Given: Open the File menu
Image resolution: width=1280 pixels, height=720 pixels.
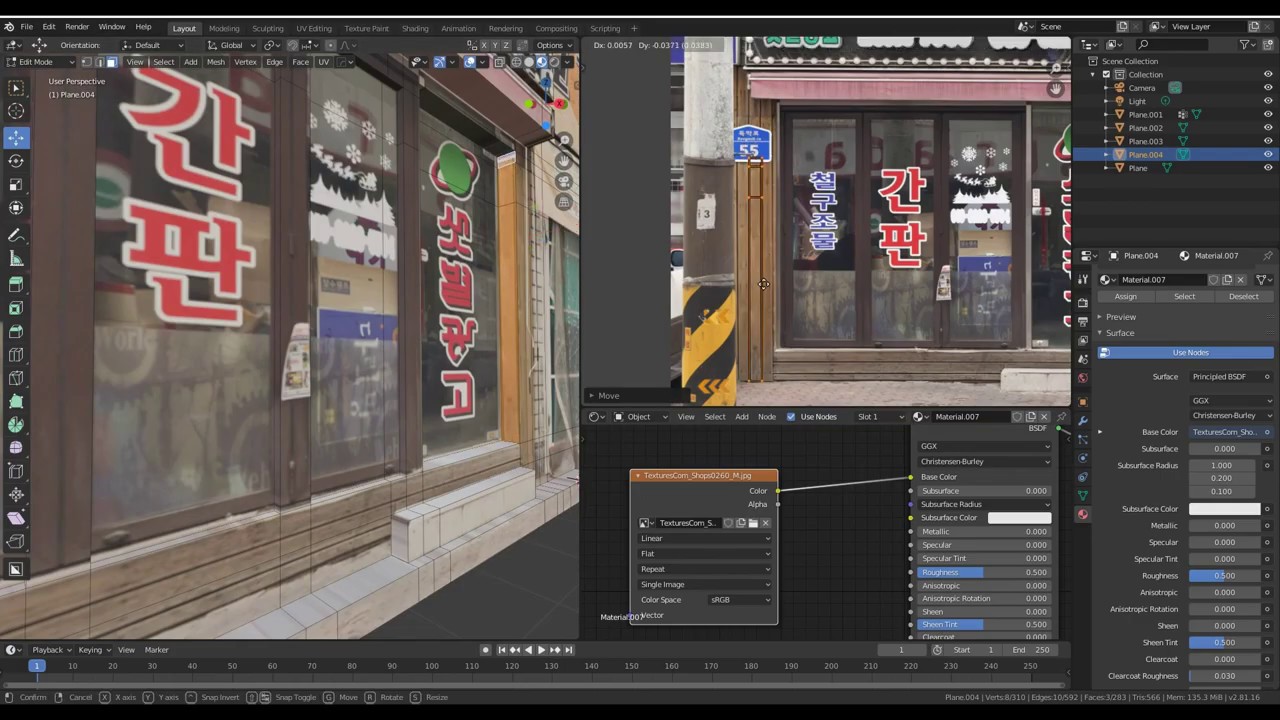Looking at the screenshot, I should coord(26,27).
